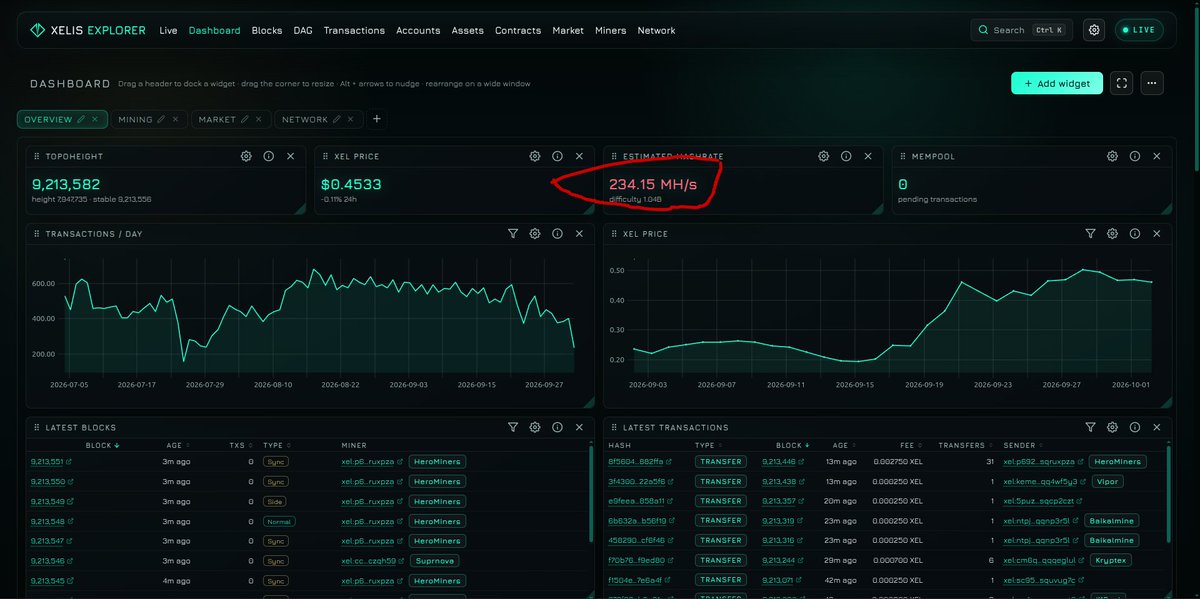Show info for Topoheight widget

268,157
